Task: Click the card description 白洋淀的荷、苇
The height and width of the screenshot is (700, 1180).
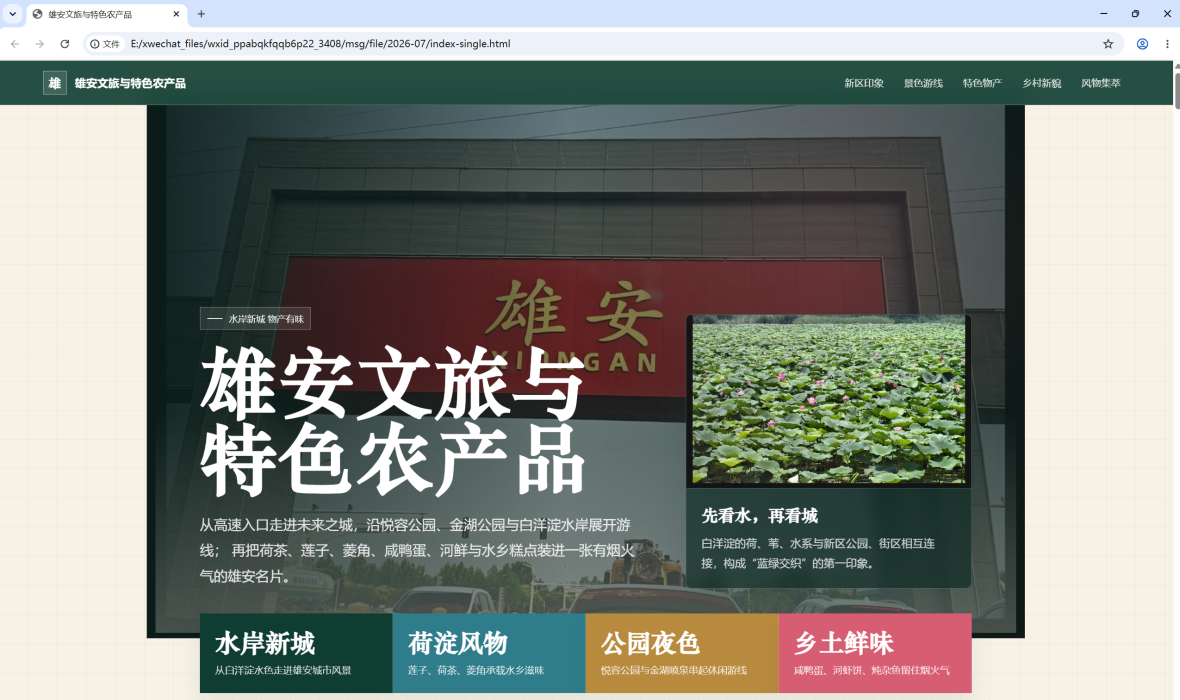Action: (x=818, y=553)
